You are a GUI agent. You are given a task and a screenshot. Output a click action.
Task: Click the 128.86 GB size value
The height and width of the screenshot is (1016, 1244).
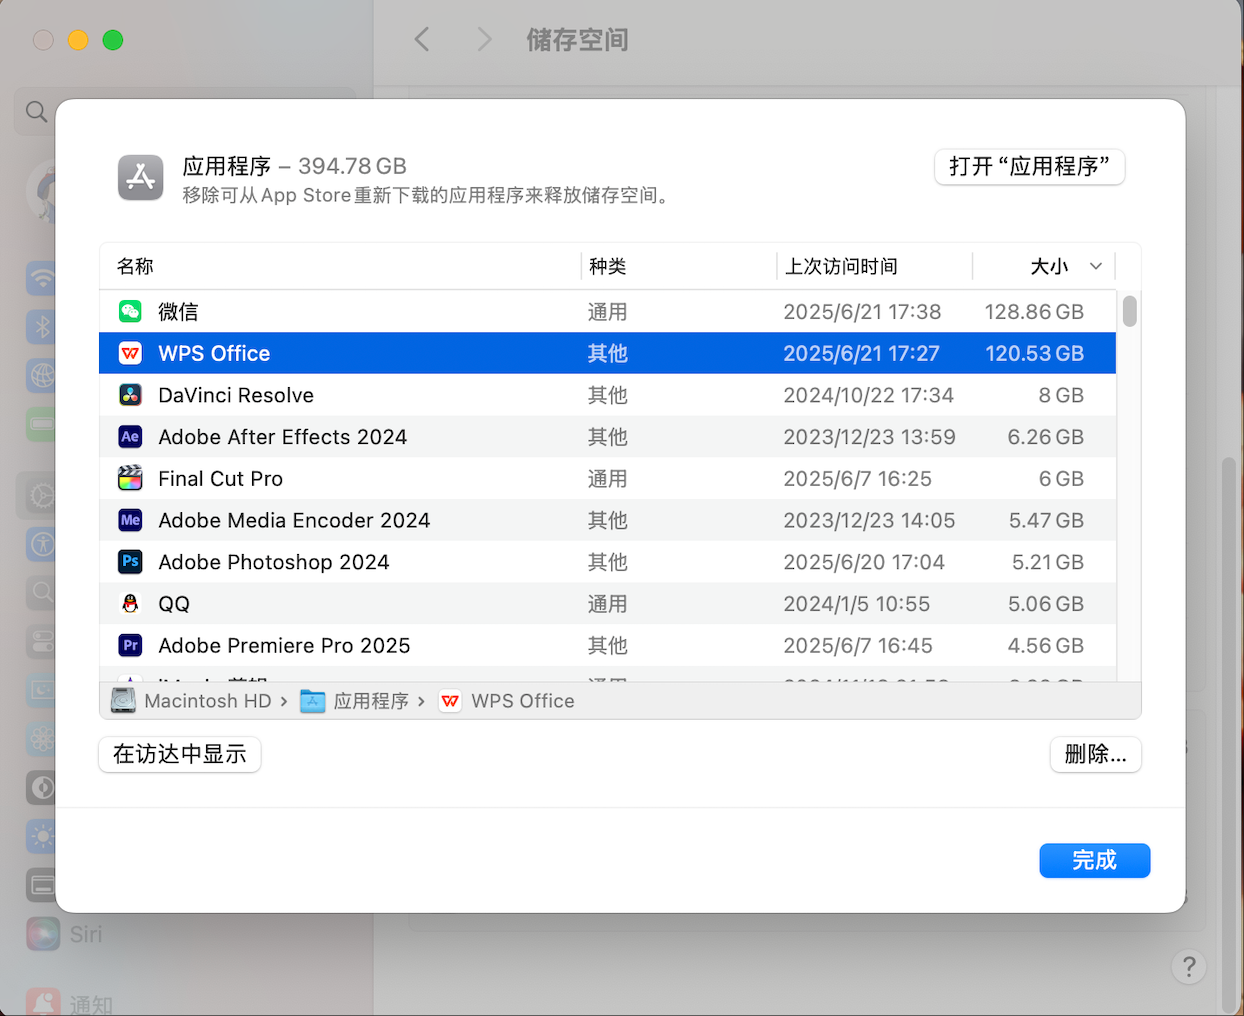pyautogui.click(x=1034, y=312)
